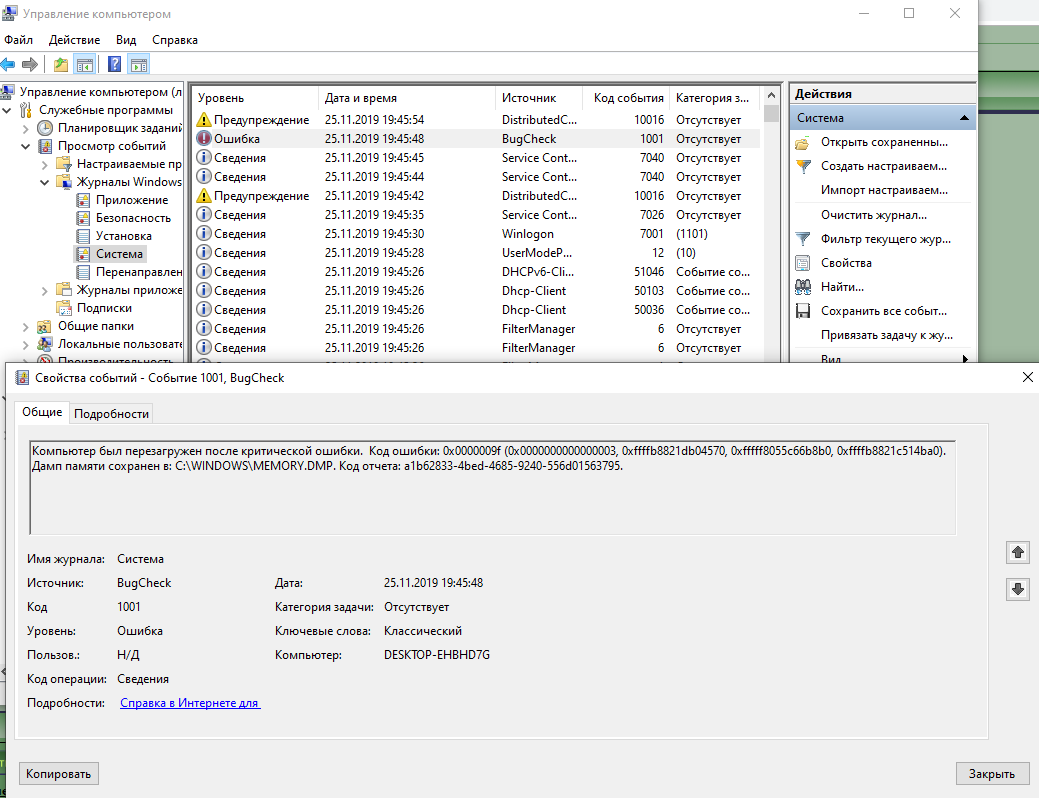Open the Справка menu
1039x798 pixels.
click(175, 40)
